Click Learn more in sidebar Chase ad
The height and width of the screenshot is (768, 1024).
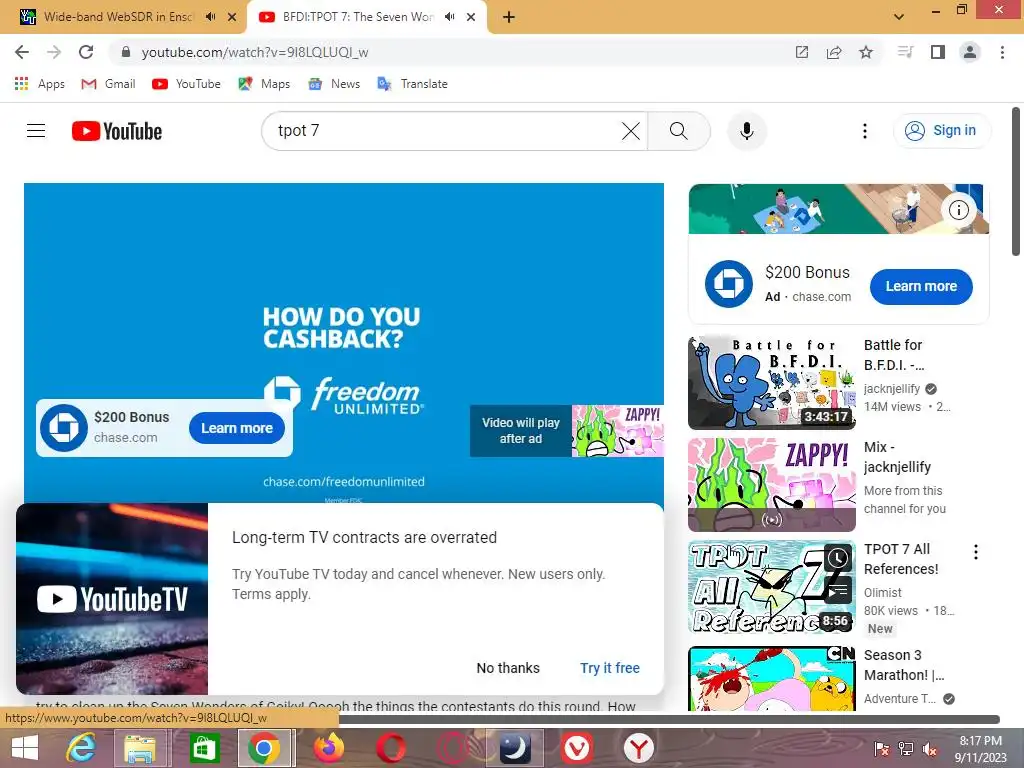pyautogui.click(x=921, y=286)
